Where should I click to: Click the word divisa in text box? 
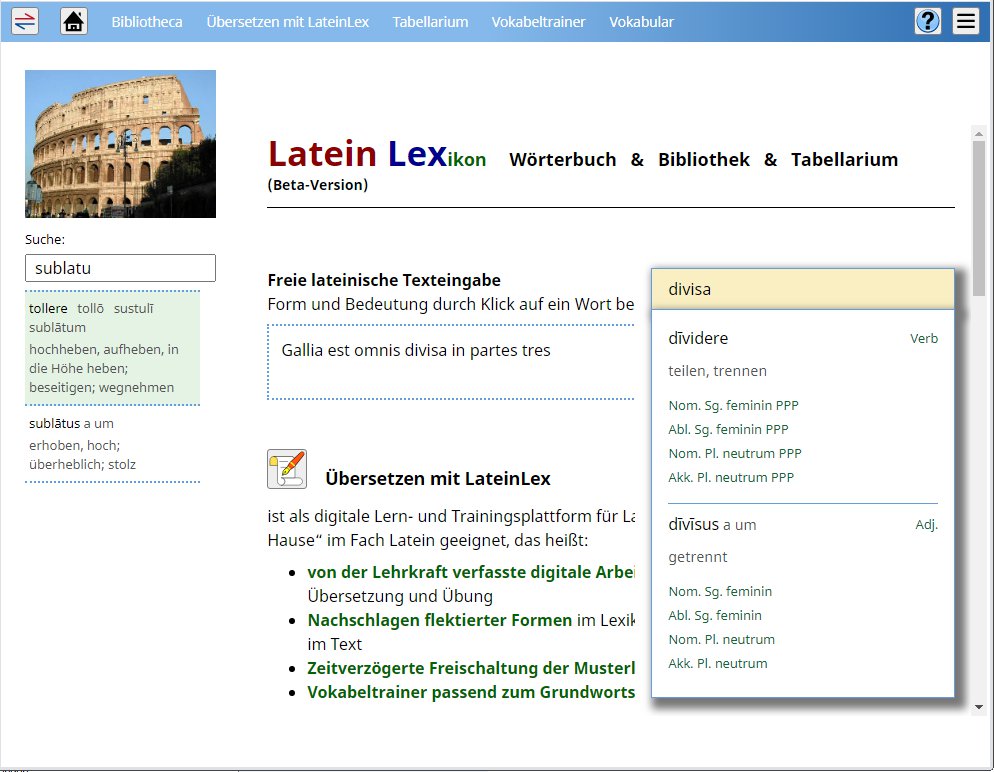click(427, 351)
